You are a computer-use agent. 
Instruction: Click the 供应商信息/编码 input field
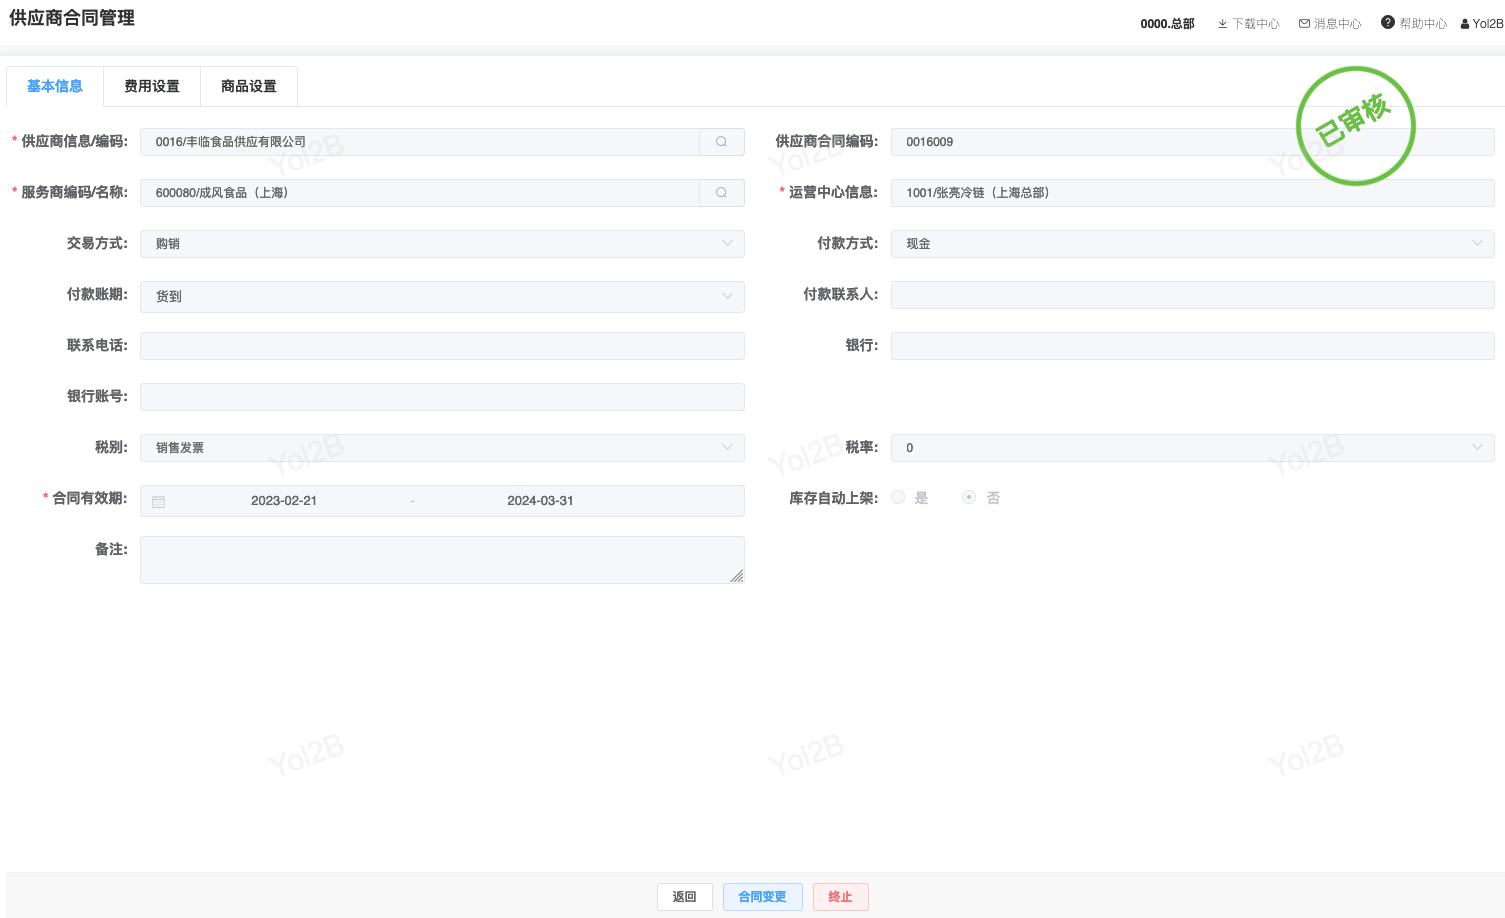pos(420,142)
